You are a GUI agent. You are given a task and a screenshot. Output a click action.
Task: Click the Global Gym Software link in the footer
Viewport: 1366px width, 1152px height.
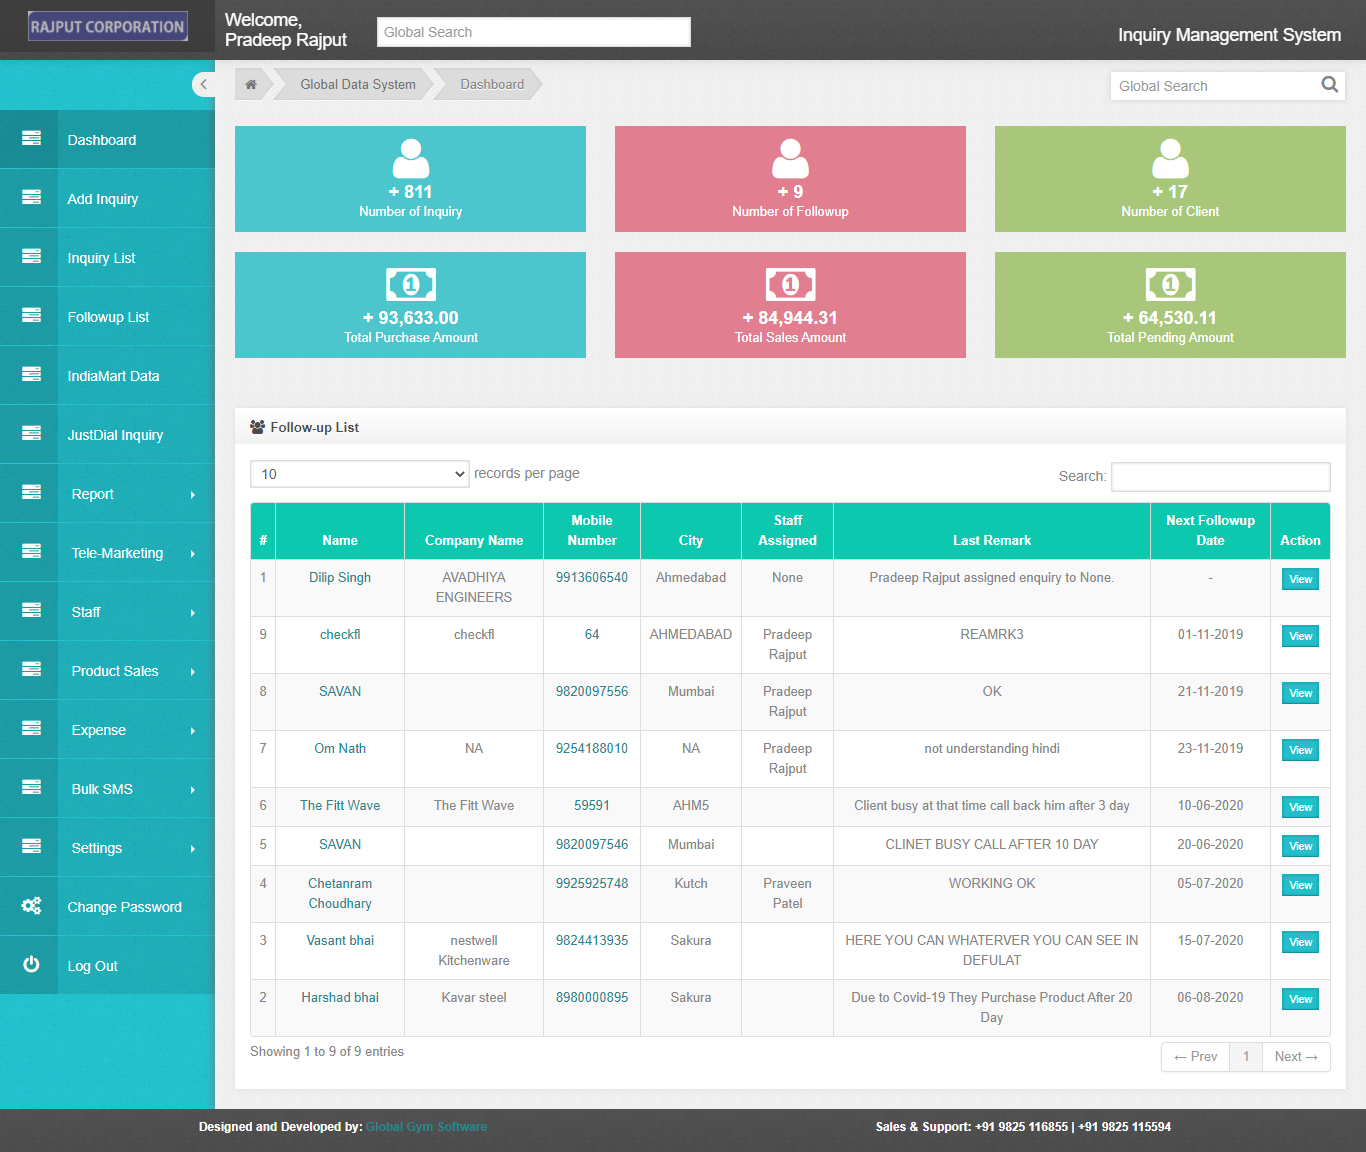[426, 1126]
